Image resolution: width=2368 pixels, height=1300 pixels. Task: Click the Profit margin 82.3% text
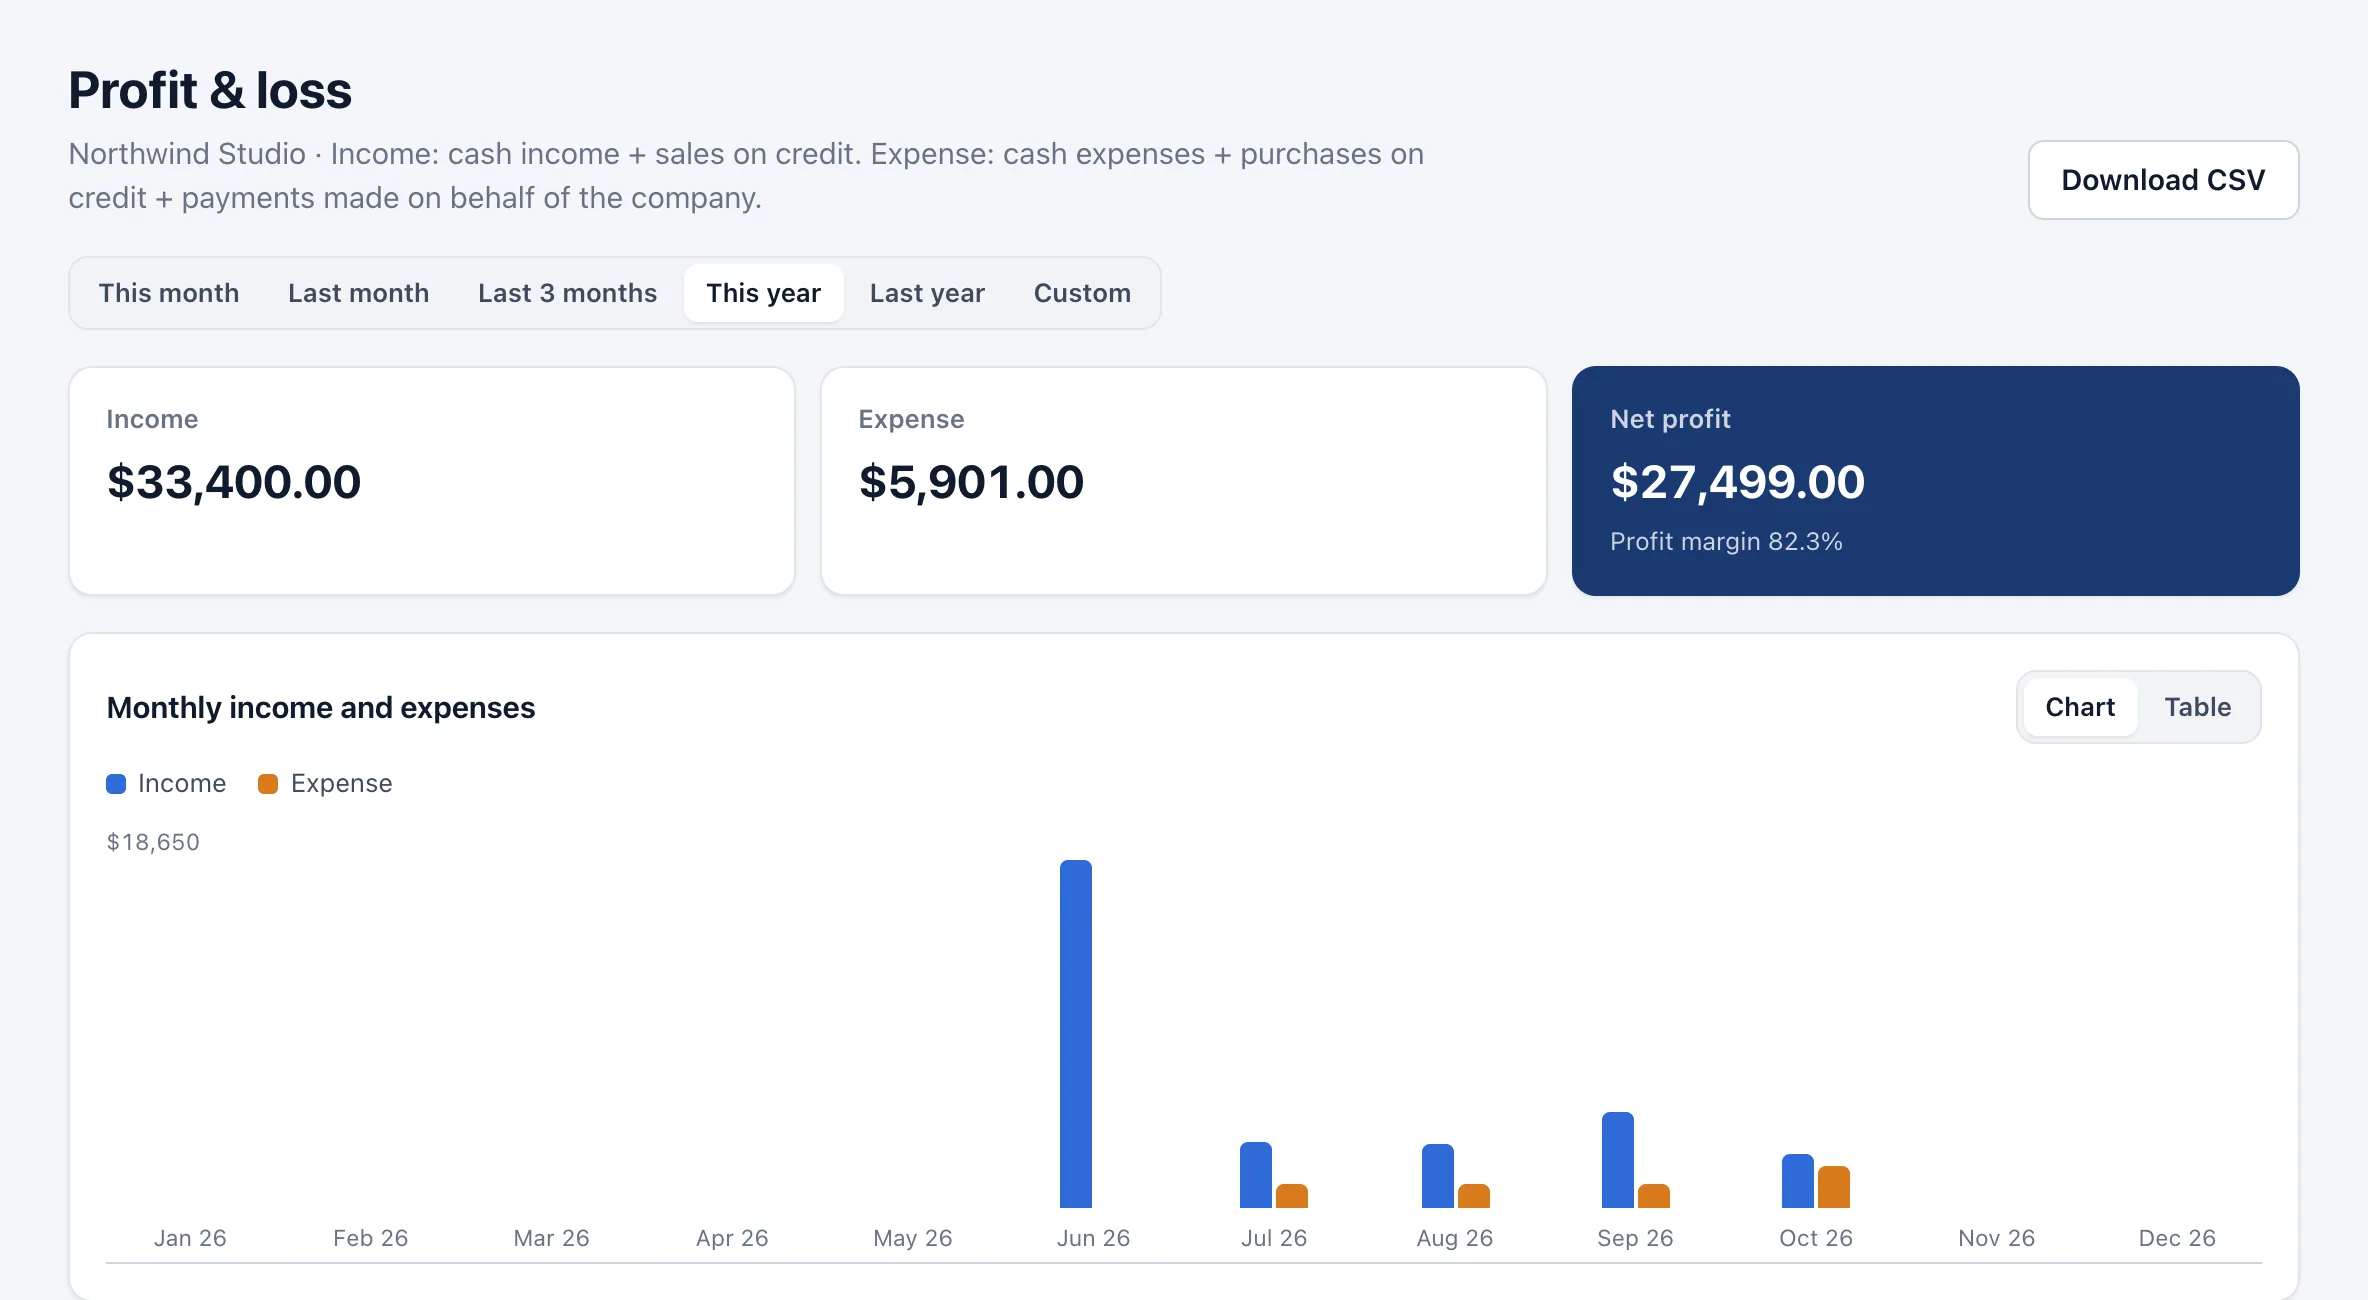click(1726, 541)
